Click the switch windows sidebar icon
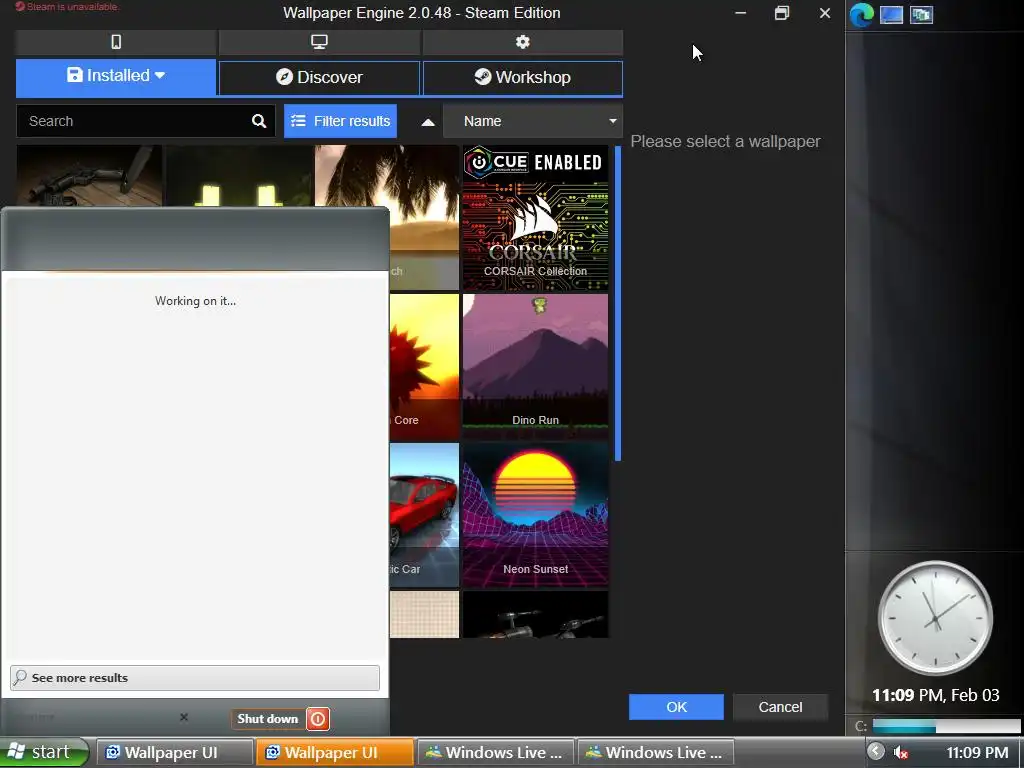 (921, 14)
